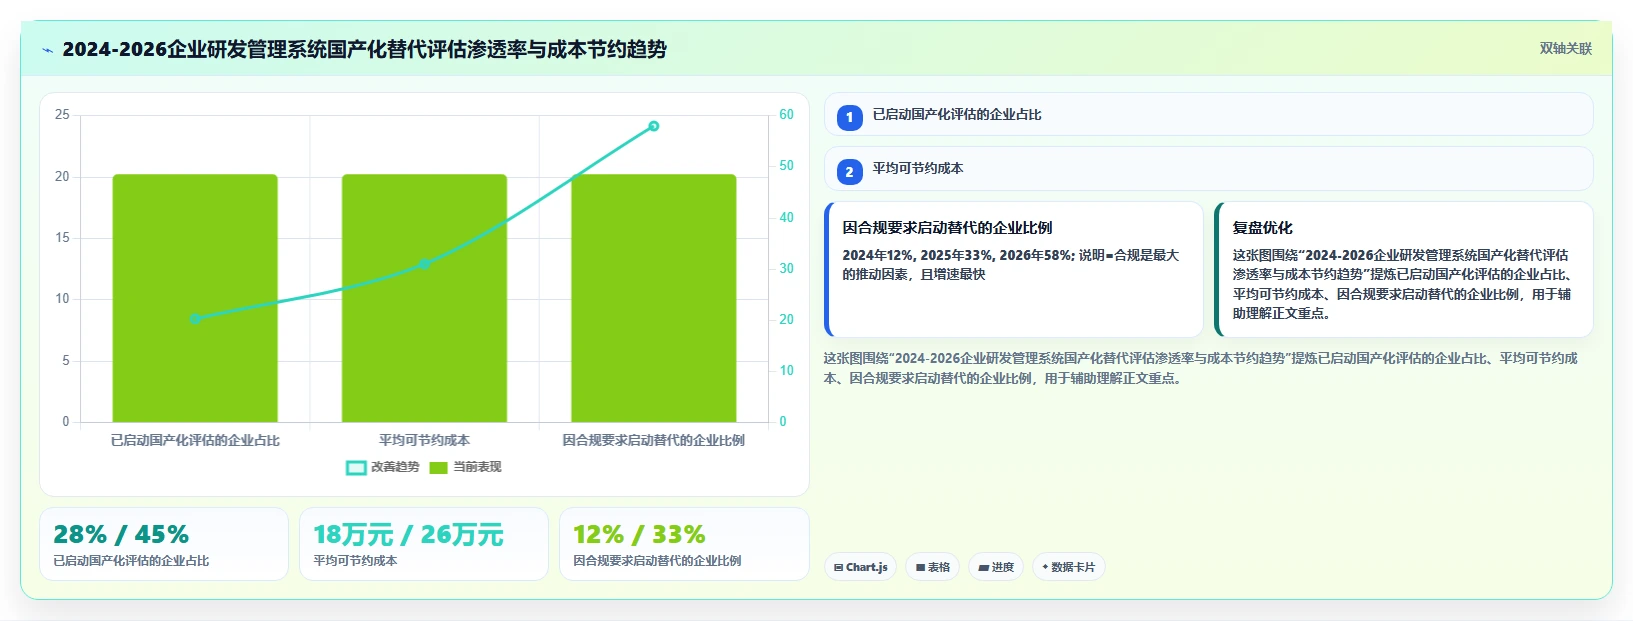Click the 进度 tag
Screen dimensions: 1633x621
click(x=996, y=567)
